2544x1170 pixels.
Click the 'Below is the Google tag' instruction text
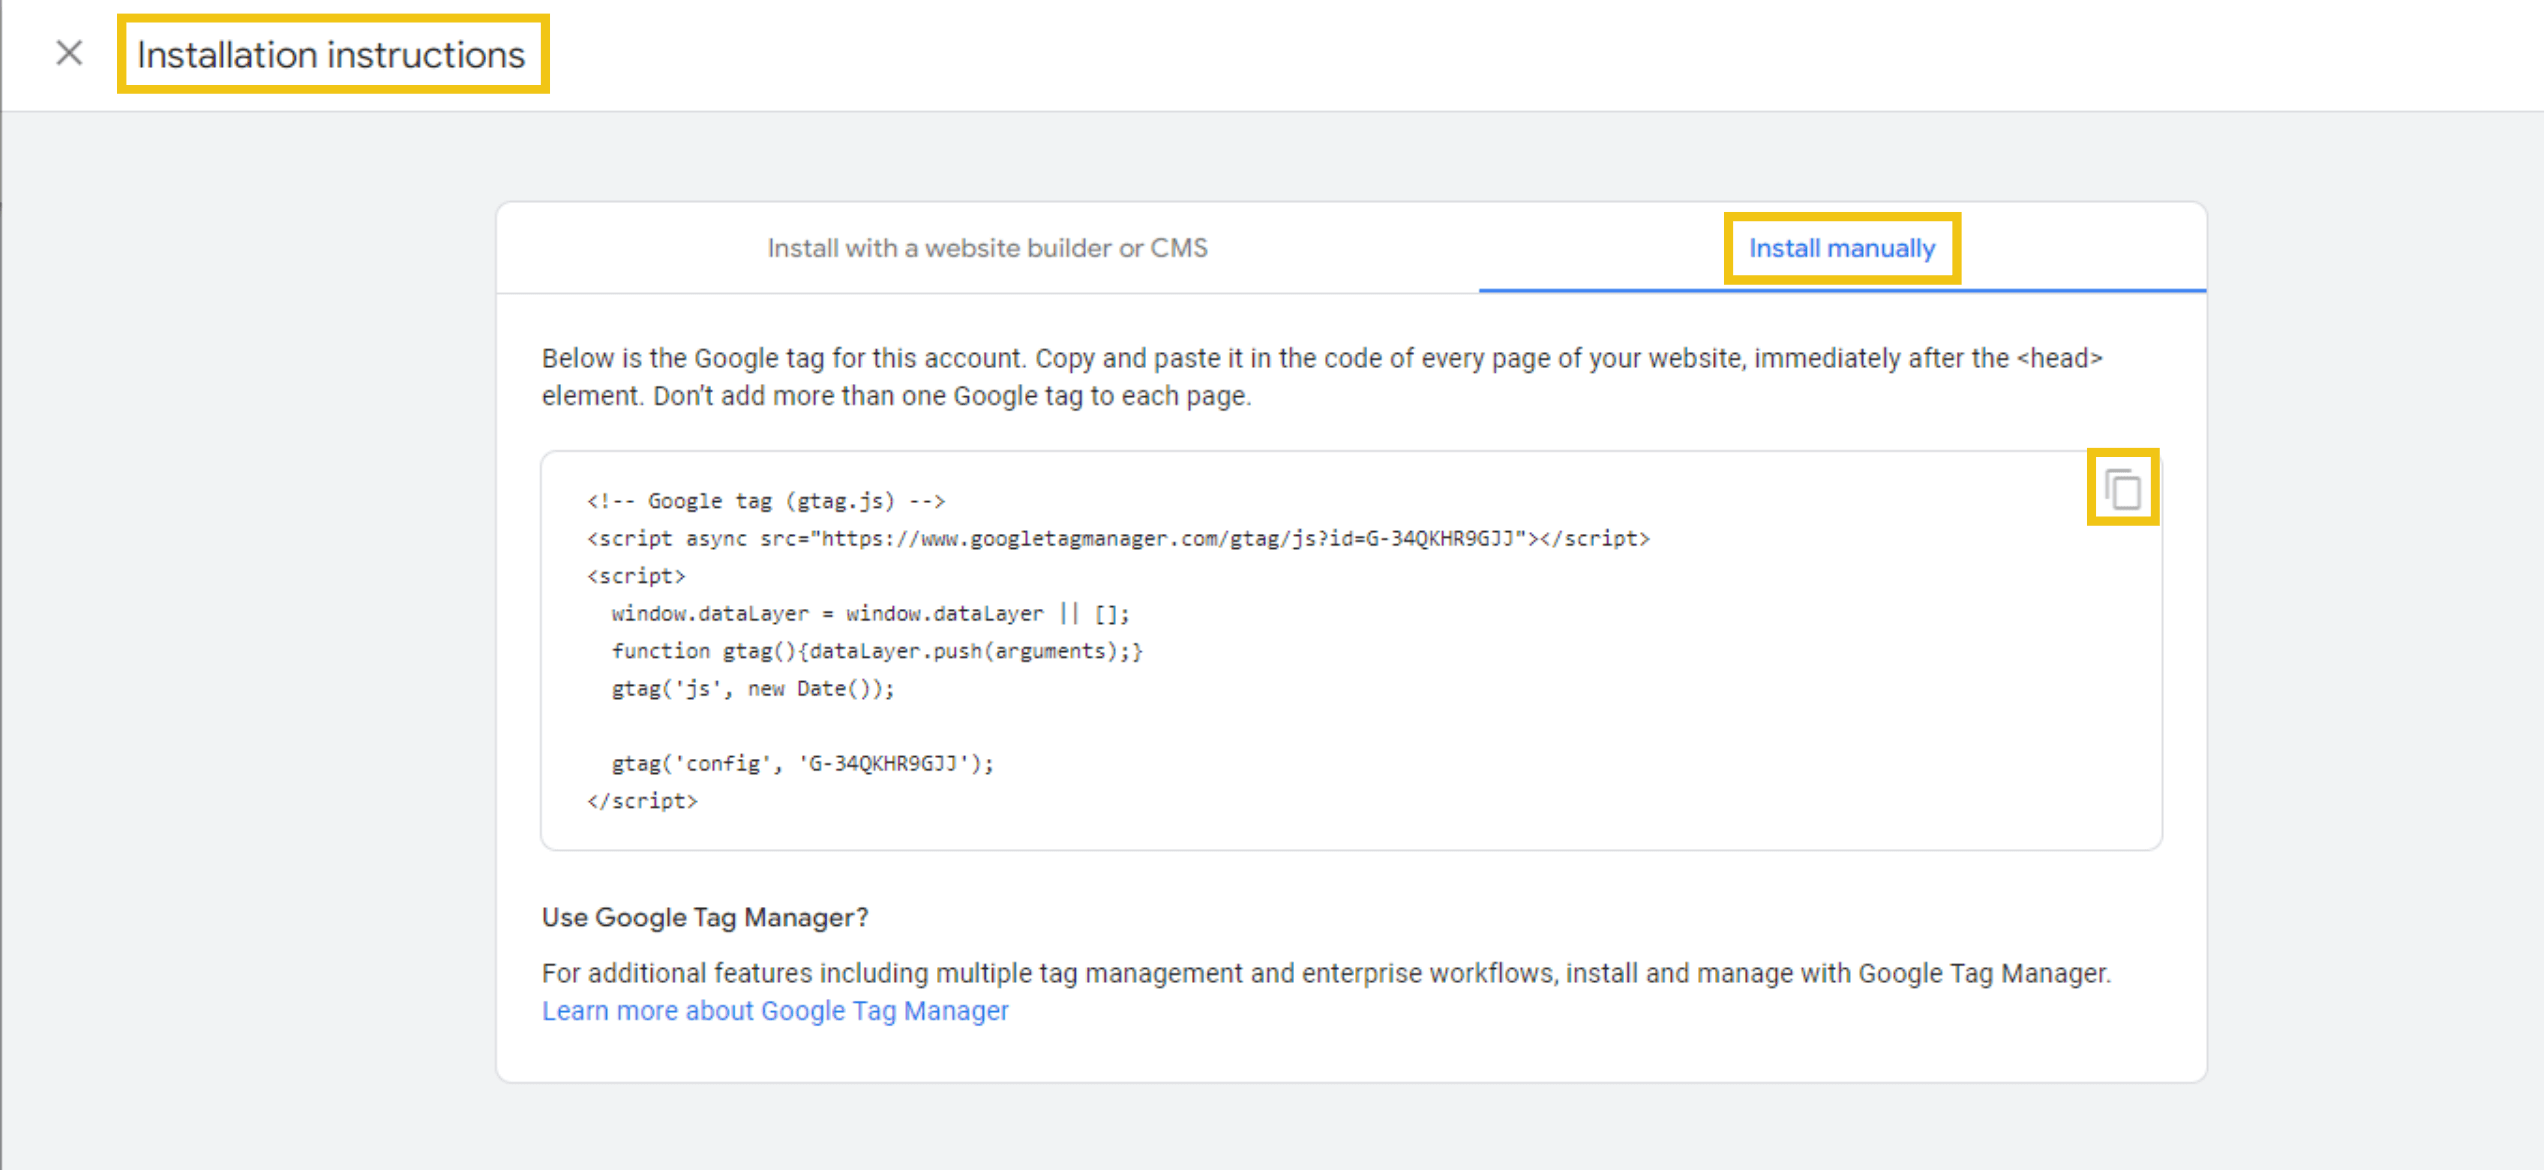click(x=1322, y=377)
